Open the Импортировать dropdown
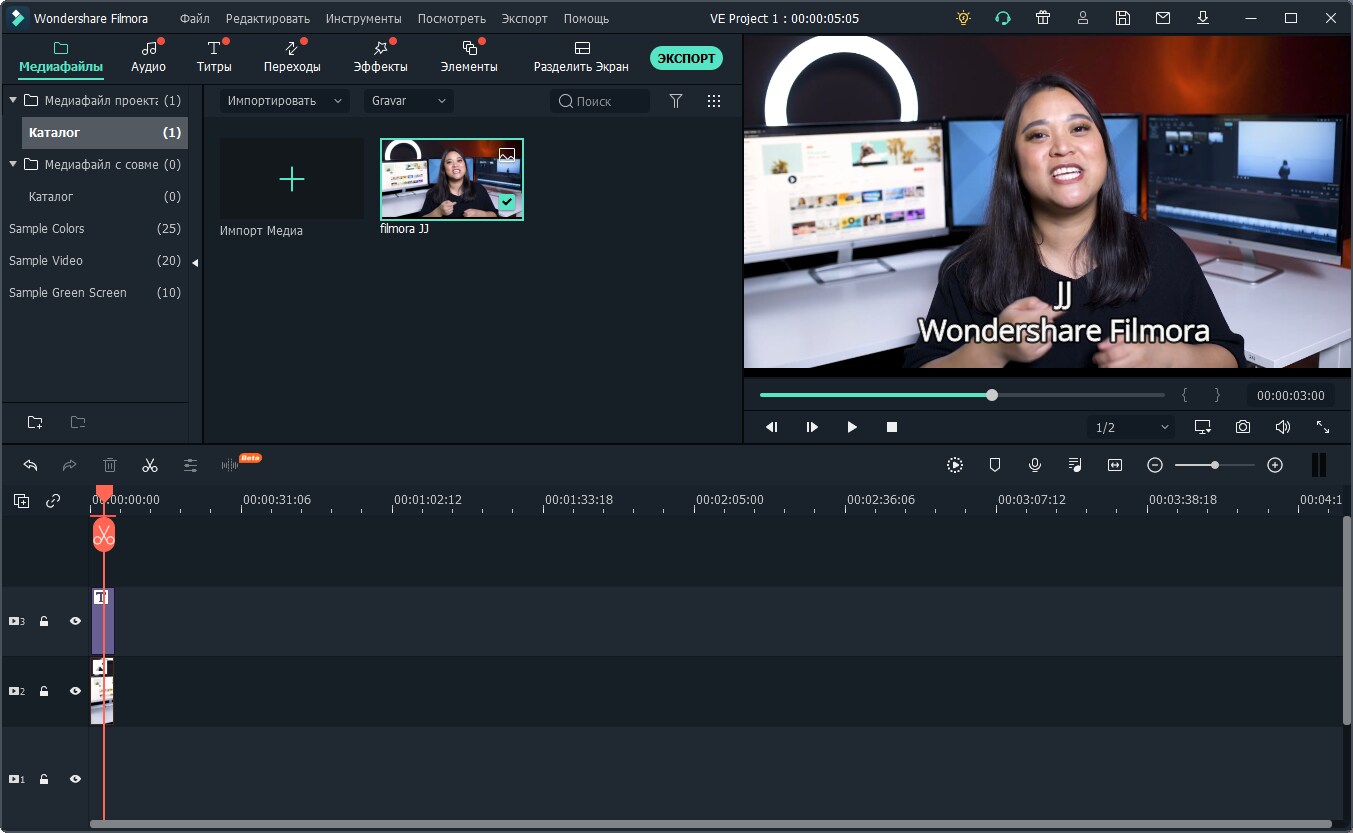 click(x=284, y=101)
